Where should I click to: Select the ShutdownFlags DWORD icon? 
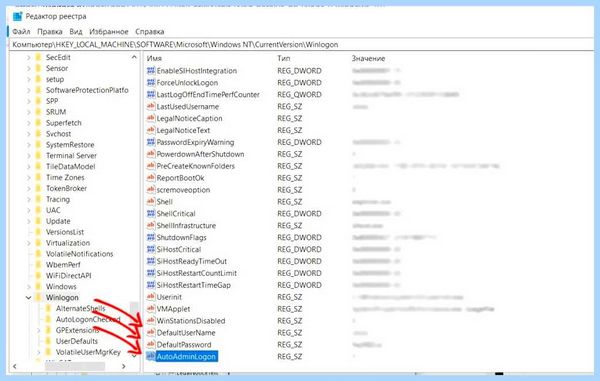click(151, 237)
